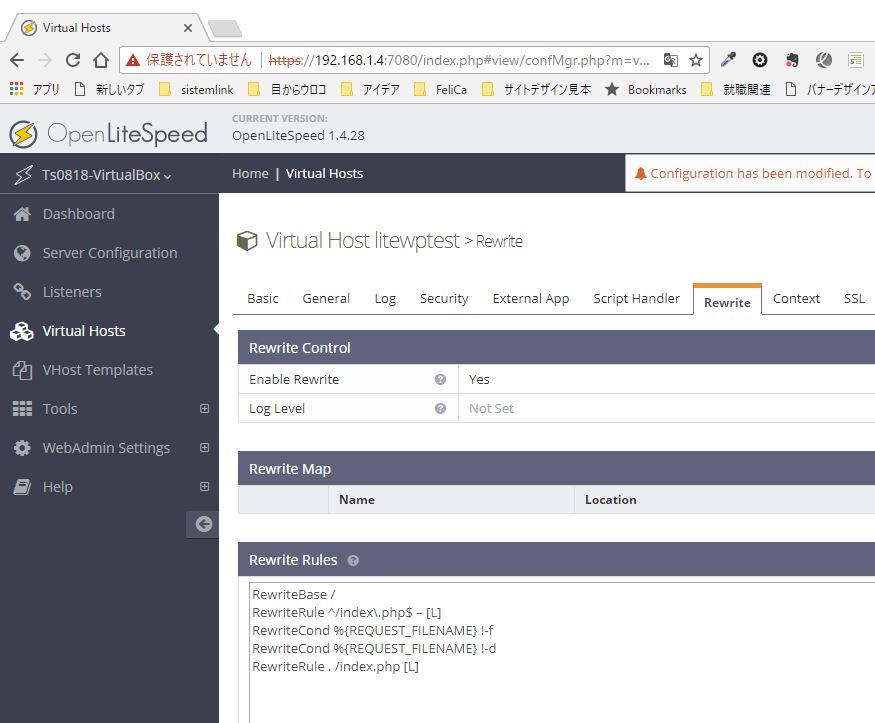Click the Virtual Hosts cubes icon
This screenshot has height=723, width=875.
(x=22, y=331)
